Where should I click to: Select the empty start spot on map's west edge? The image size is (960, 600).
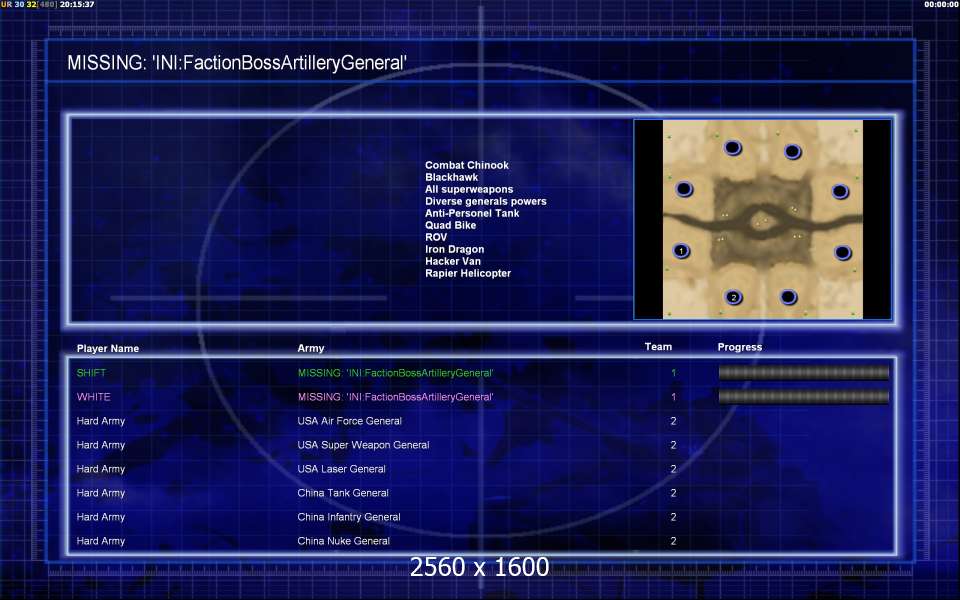(684, 189)
